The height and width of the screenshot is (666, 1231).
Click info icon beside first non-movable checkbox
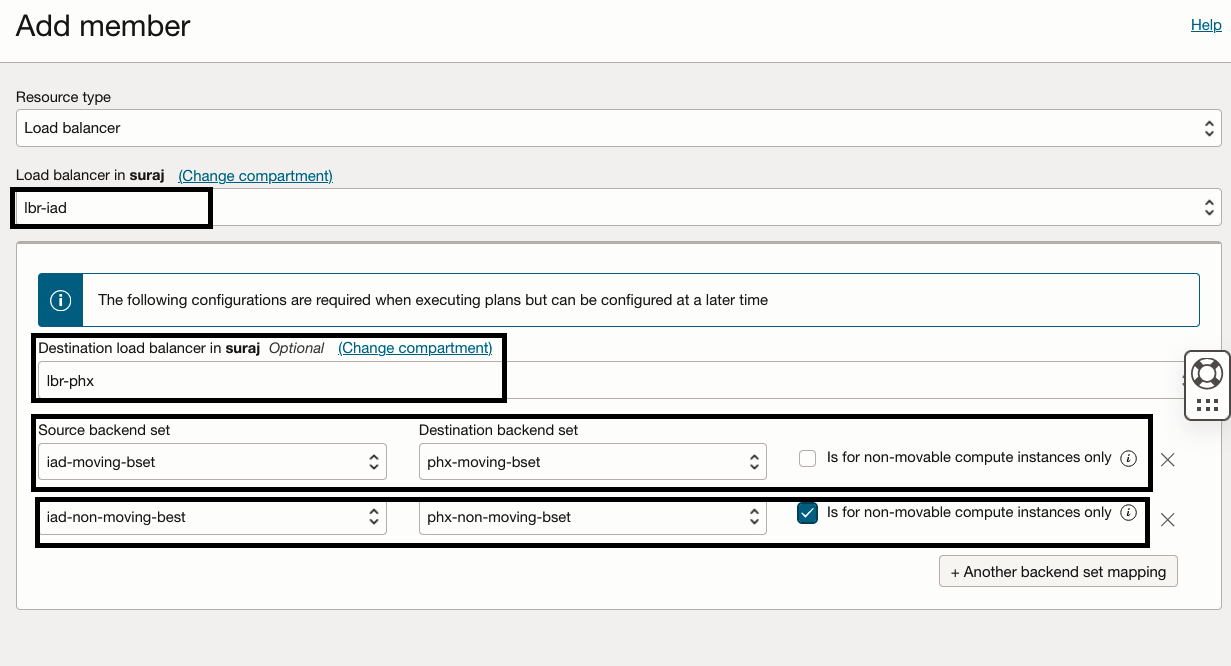(x=1129, y=458)
